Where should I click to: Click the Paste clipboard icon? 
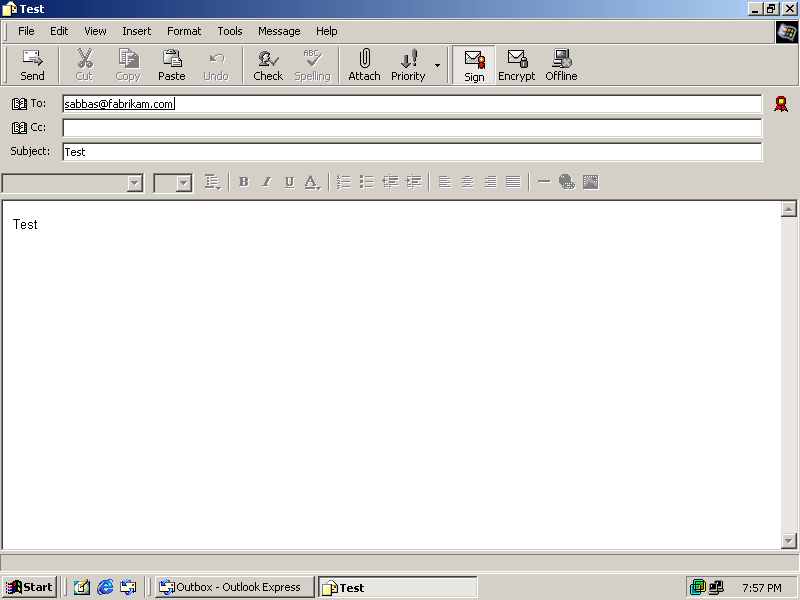coord(172,59)
